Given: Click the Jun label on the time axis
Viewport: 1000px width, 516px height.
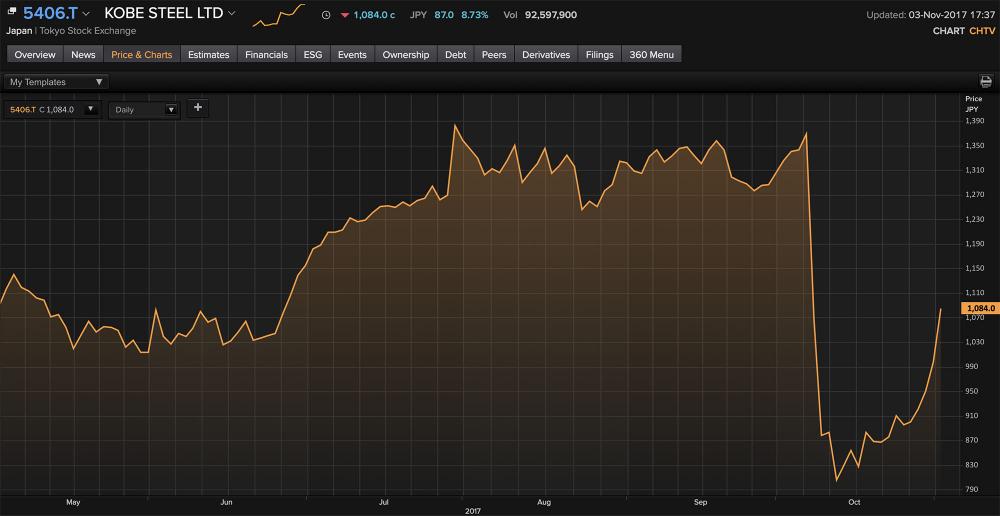Looking at the screenshot, I should 226,502.
